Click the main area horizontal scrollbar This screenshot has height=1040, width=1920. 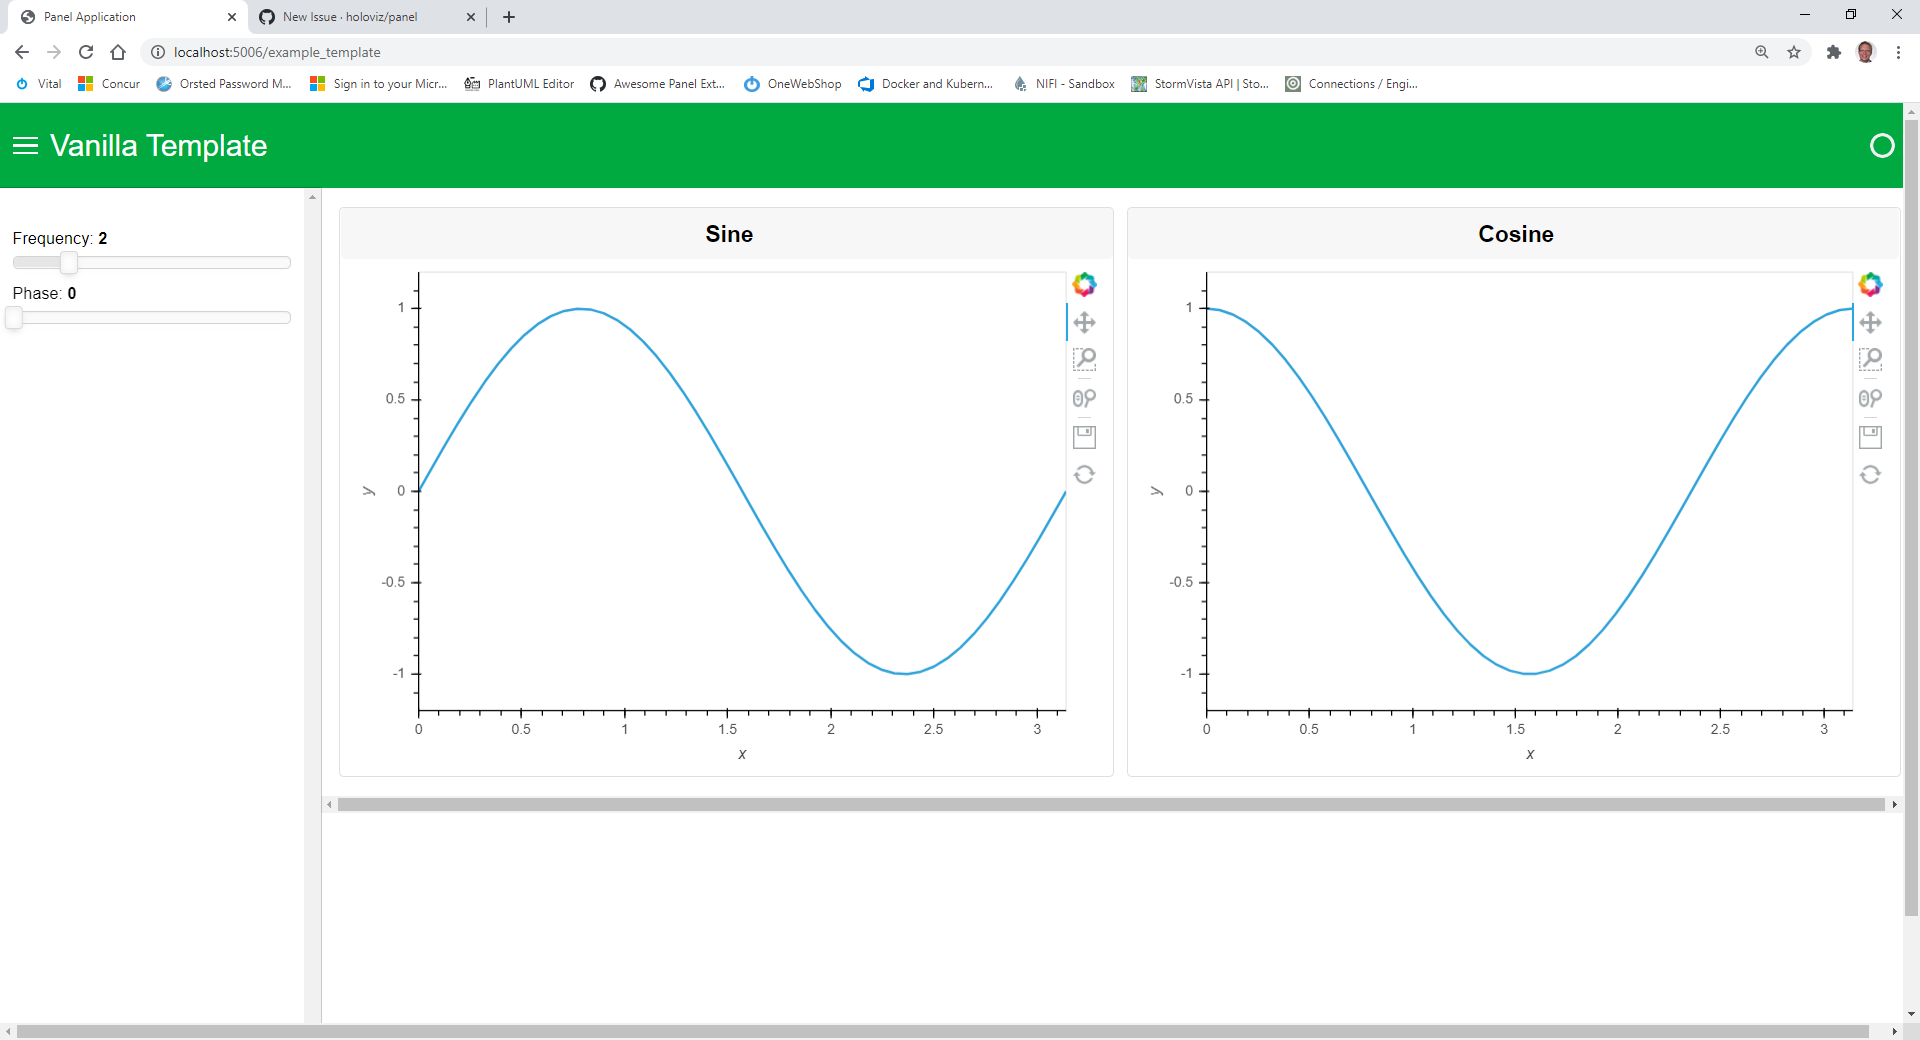(1111, 804)
